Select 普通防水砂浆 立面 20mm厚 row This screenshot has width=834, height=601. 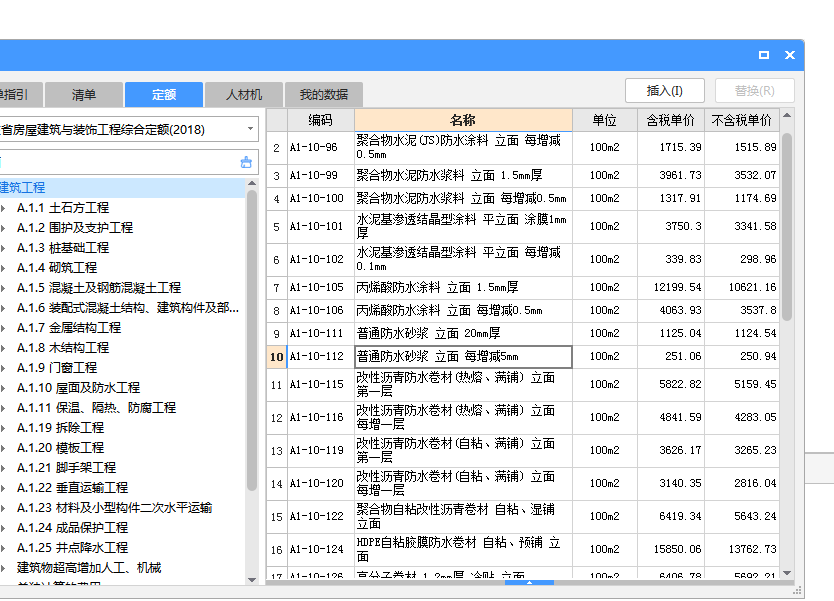pos(463,333)
